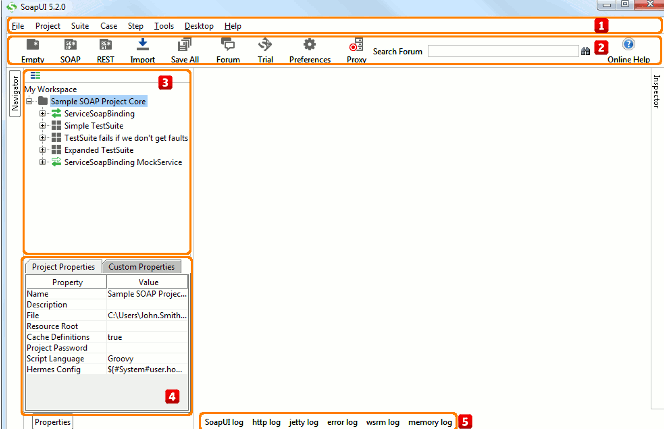Collapse the Sample SOAP Project Core node

click(x=29, y=101)
